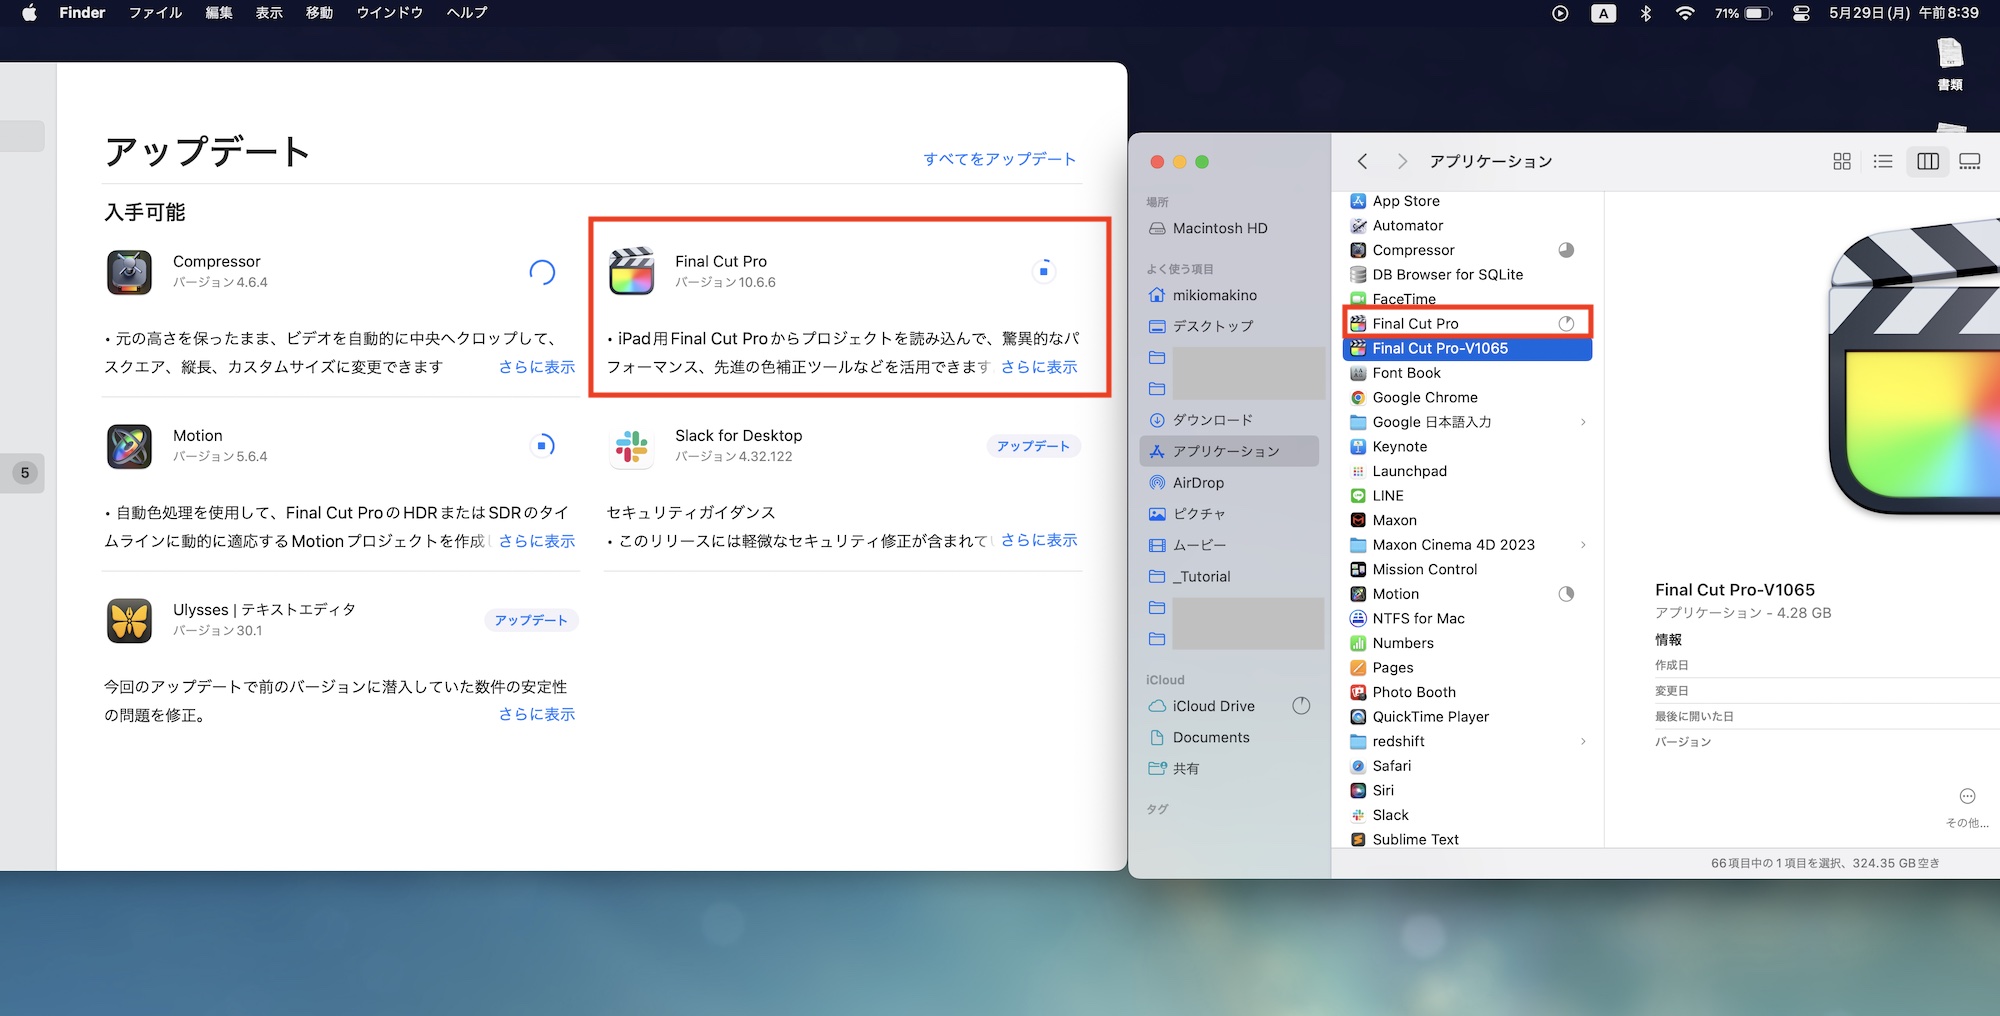2000x1016 pixels.
Task: Switch Finder to icon view
Action: tap(1842, 161)
